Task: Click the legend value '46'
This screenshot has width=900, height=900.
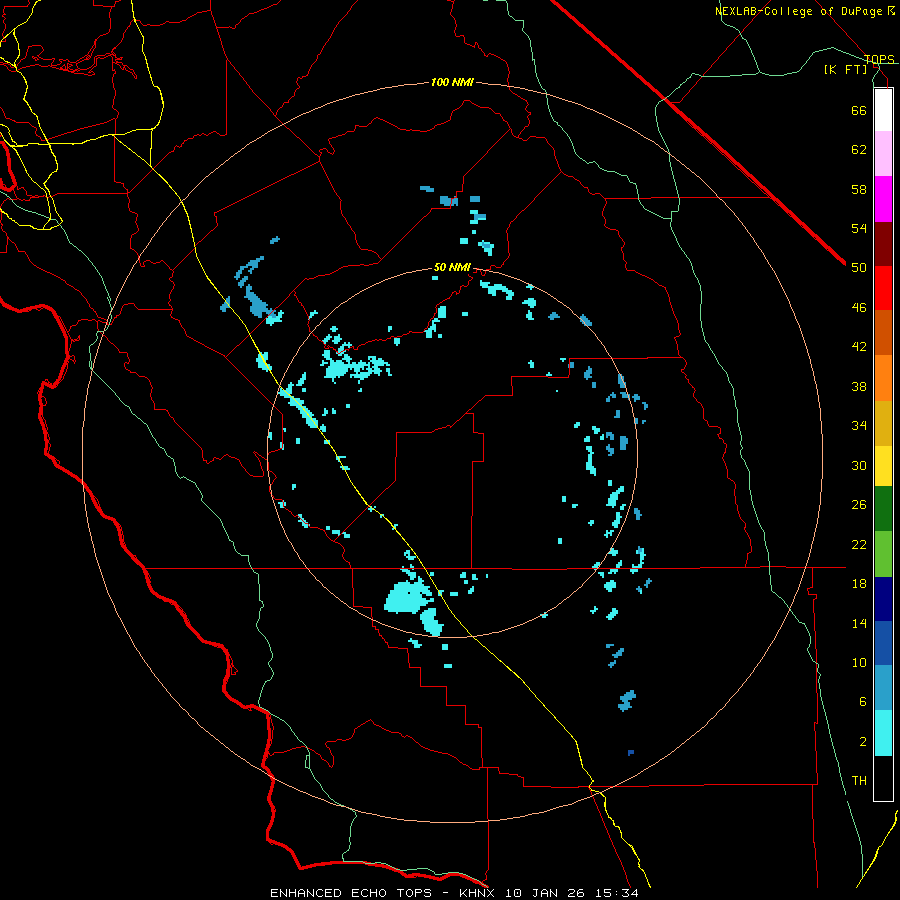Action: (x=859, y=307)
